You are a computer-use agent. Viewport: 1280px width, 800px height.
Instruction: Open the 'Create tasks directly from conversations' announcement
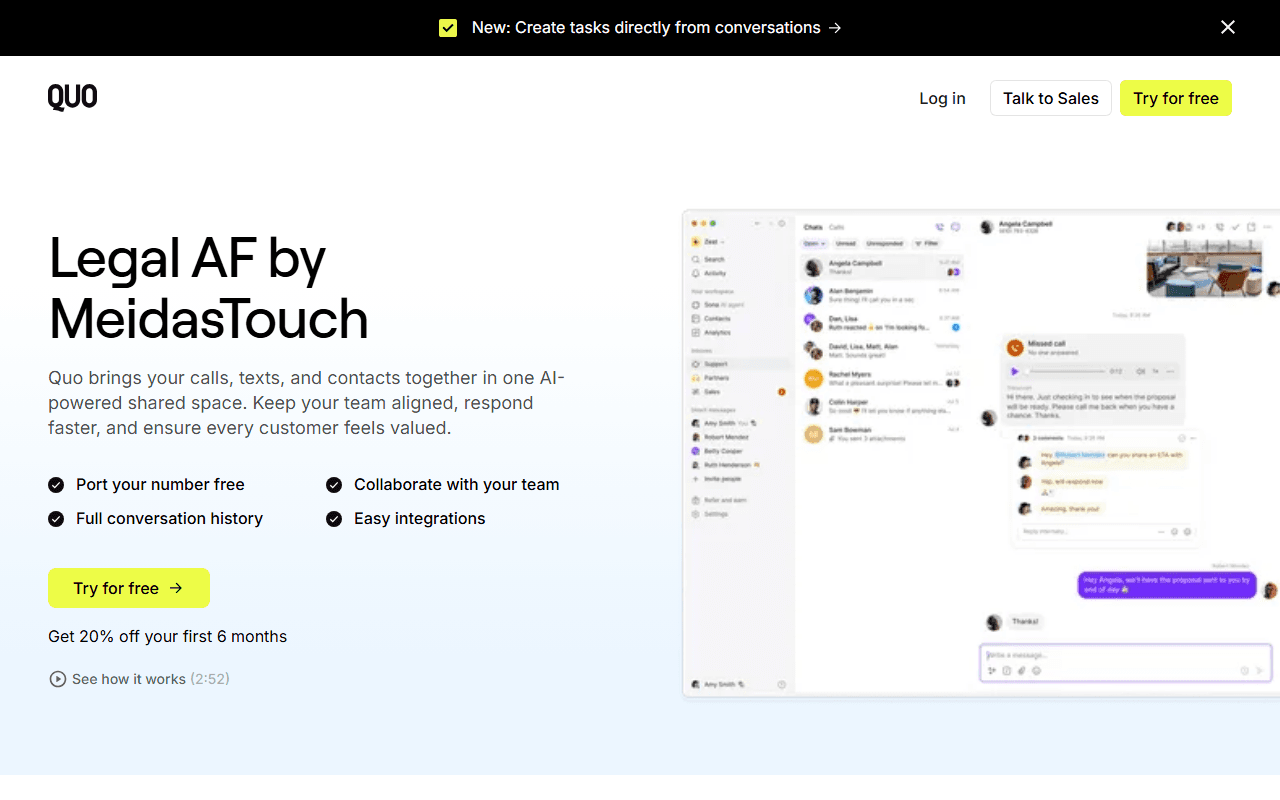pyautogui.click(x=656, y=28)
